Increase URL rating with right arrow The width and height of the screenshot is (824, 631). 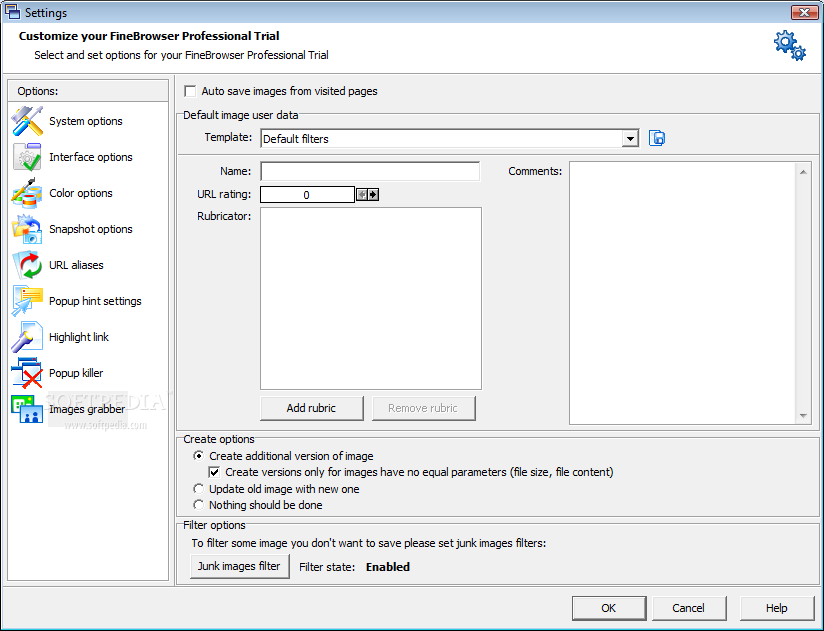pos(374,195)
